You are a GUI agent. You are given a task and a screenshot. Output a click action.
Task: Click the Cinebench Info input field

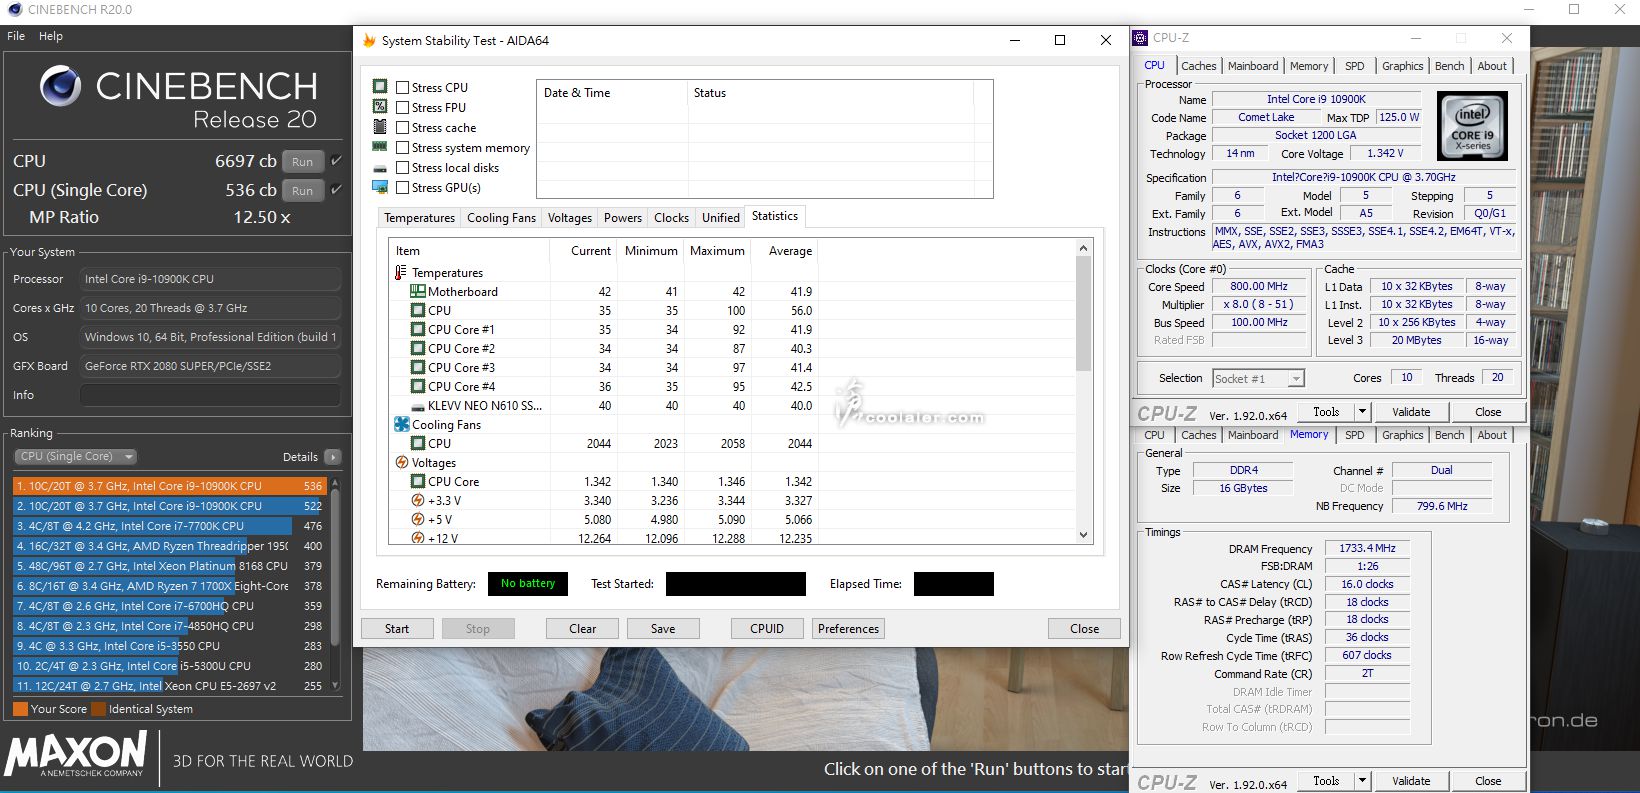tap(210, 395)
